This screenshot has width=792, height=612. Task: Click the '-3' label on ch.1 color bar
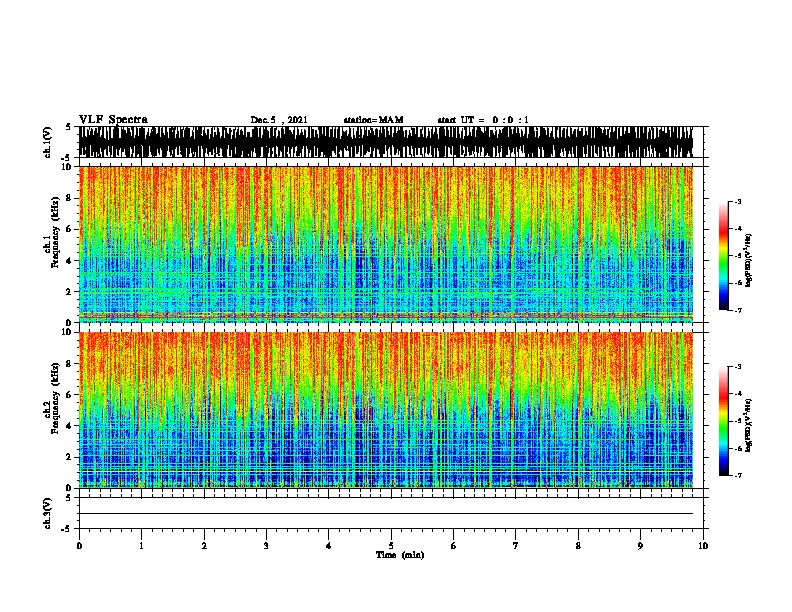click(738, 201)
